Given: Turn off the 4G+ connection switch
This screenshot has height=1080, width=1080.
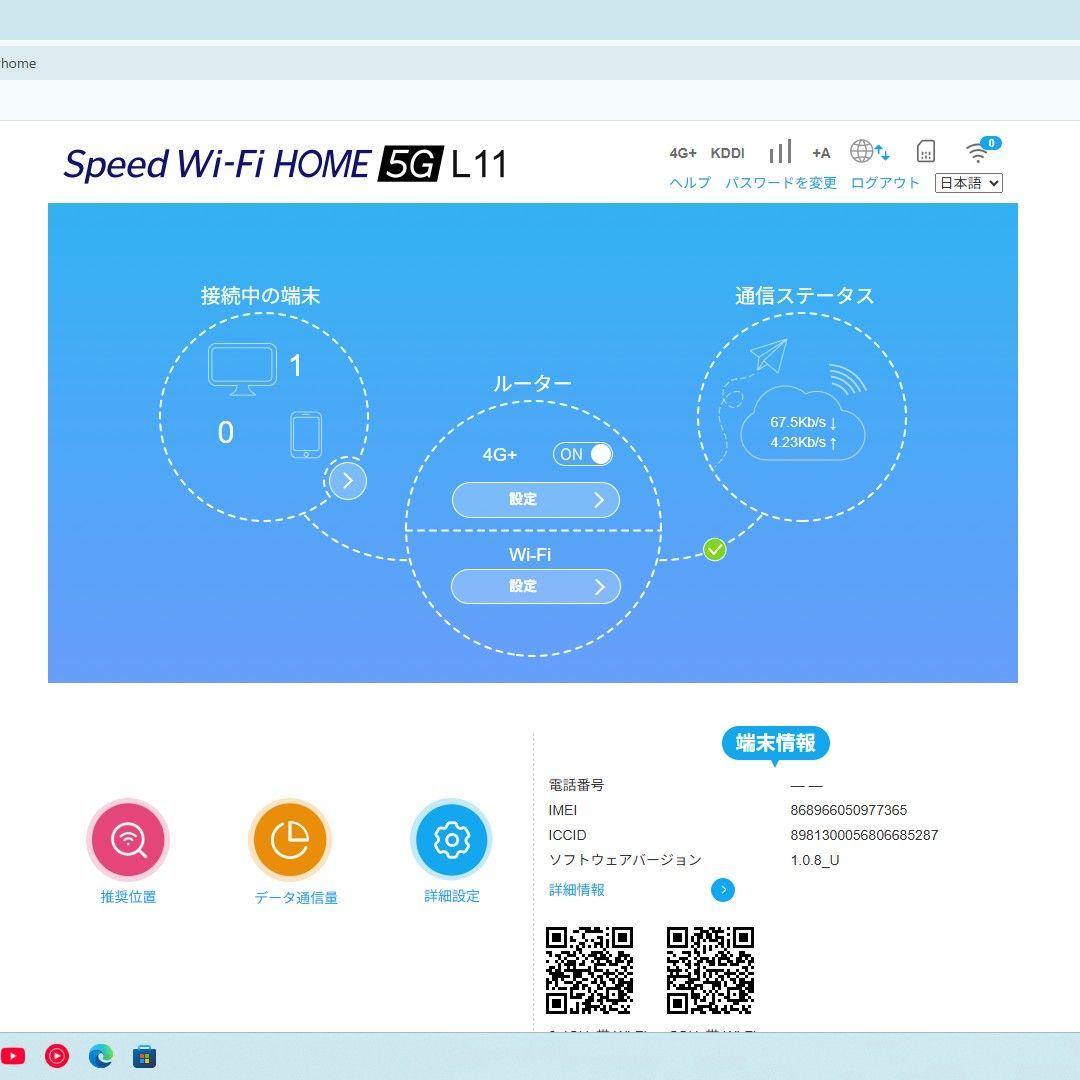Looking at the screenshot, I should [582, 454].
